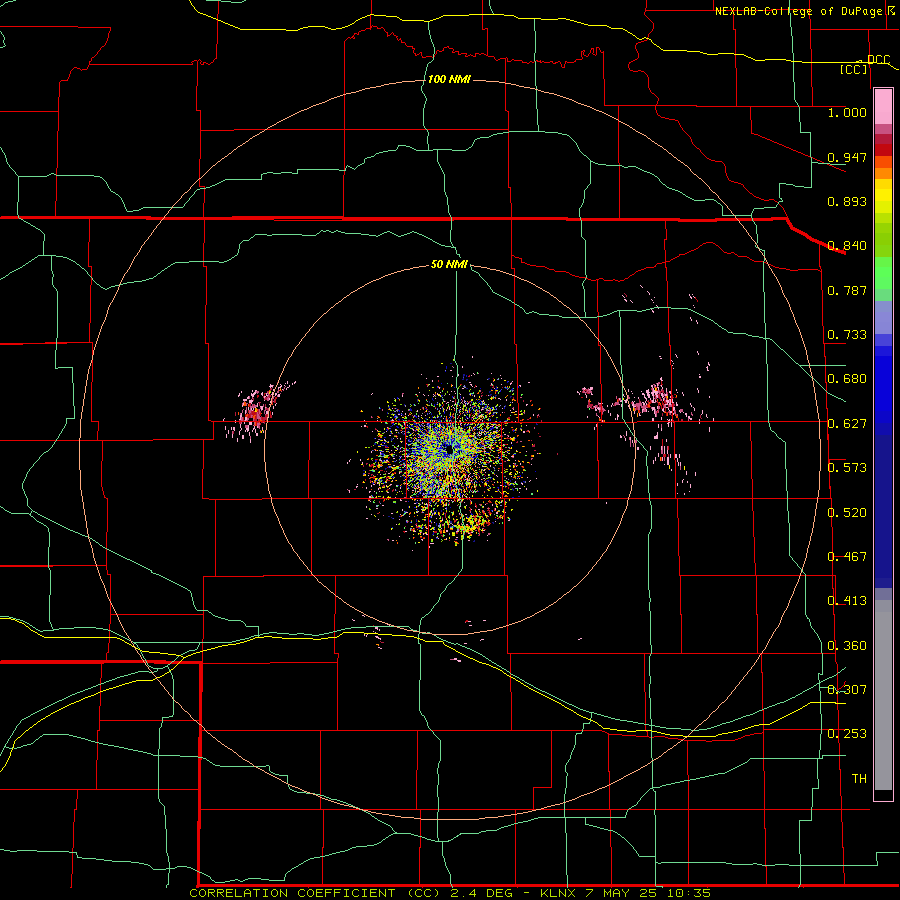Select the 0.413 legend value
This screenshot has width=900, height=900.
pyautogui.click(x=847, y=601)
